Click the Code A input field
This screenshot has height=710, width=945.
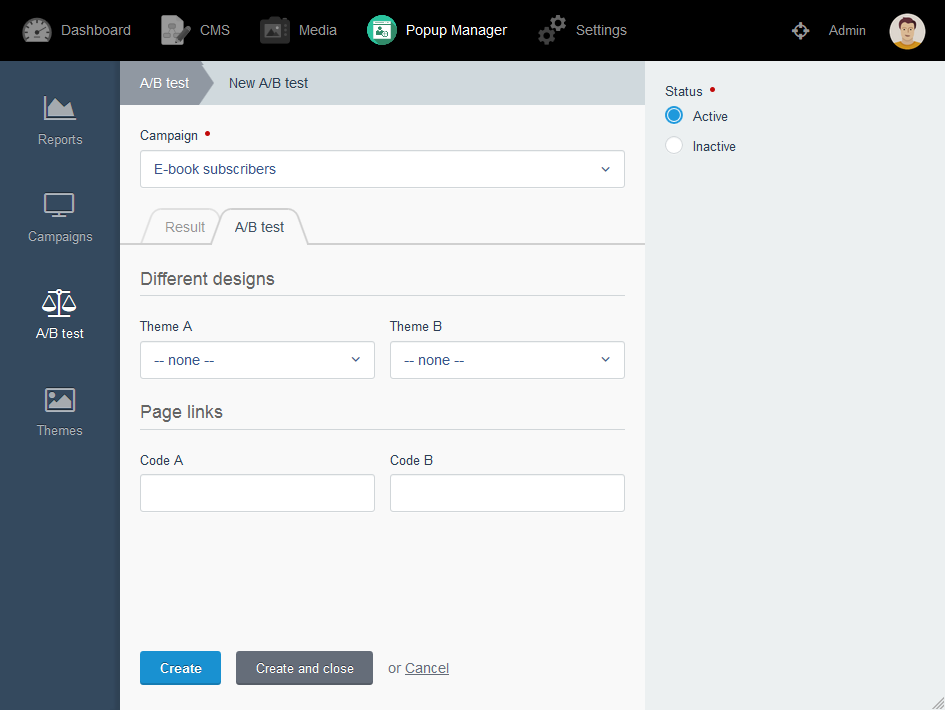click(x=257, y=493)
